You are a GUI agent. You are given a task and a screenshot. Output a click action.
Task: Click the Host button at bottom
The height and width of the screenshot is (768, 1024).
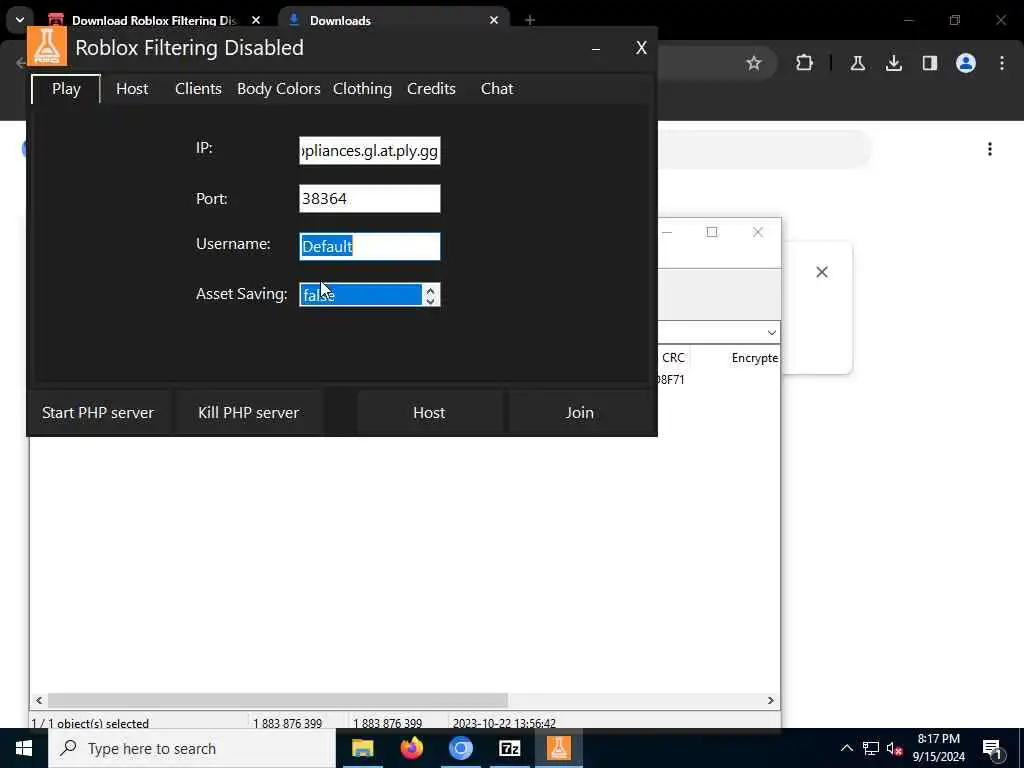point(429,413)
